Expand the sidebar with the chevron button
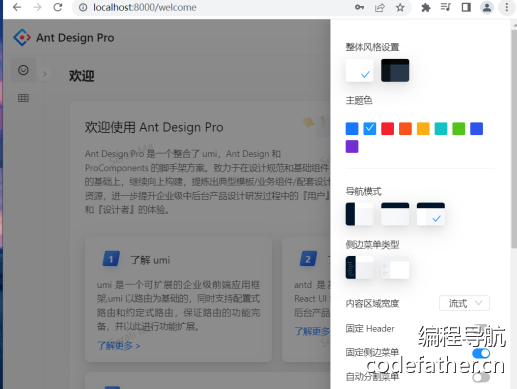517x389 pixels. pos(44,74)
